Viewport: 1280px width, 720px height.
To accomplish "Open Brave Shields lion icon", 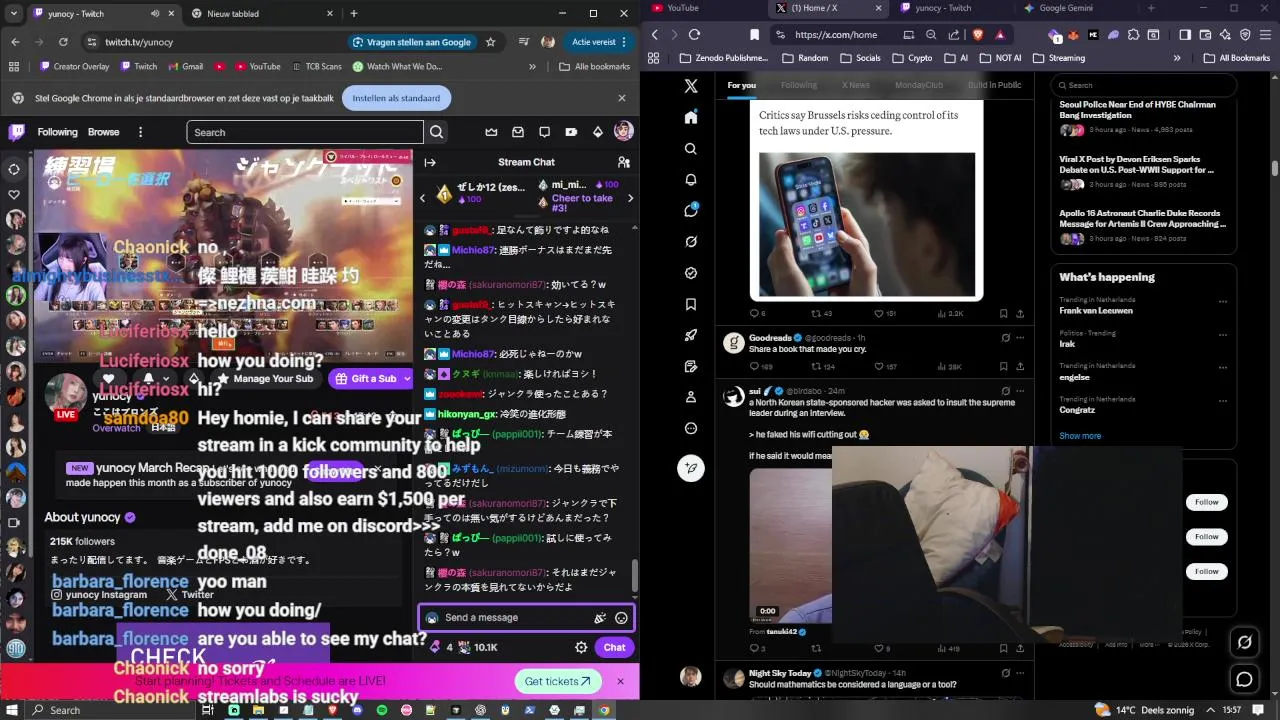I will click(x=978, y=34).
